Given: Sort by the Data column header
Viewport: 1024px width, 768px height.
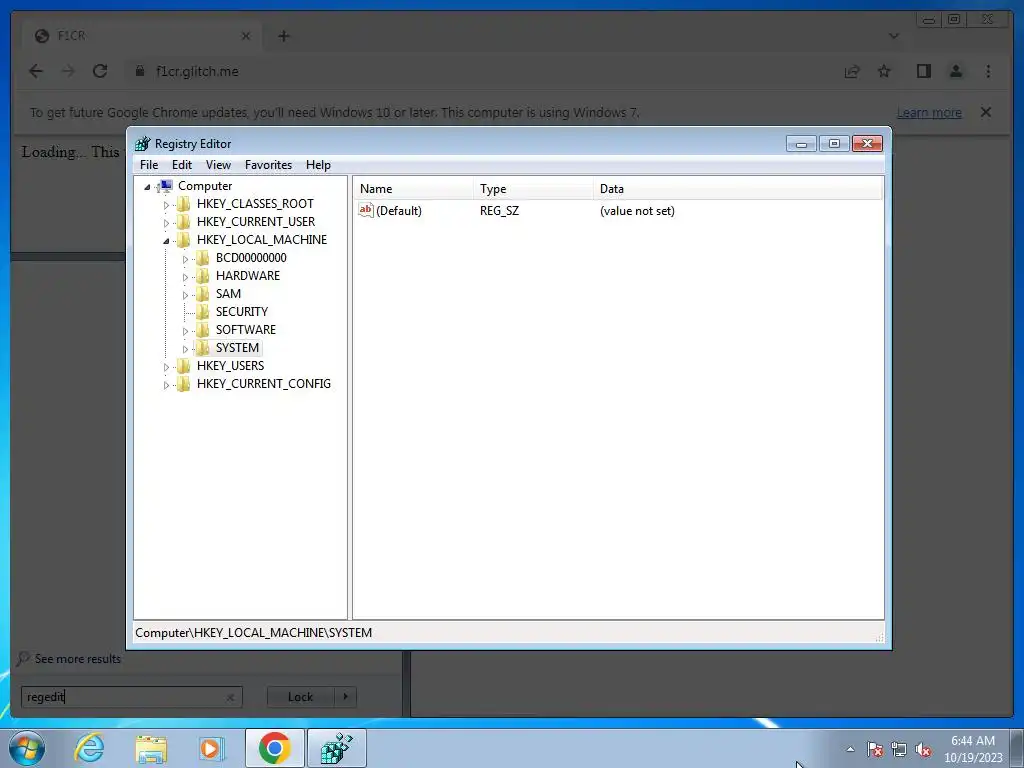Looking at the screenshot, I should click(x=738, y=189).
